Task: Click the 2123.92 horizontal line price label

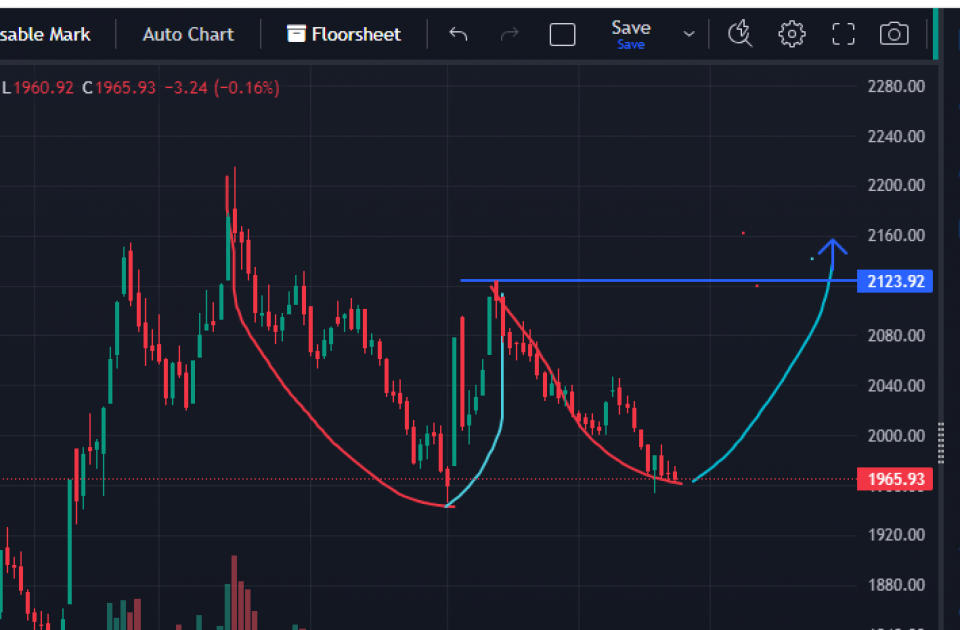Action: click(x=894, y=281)
